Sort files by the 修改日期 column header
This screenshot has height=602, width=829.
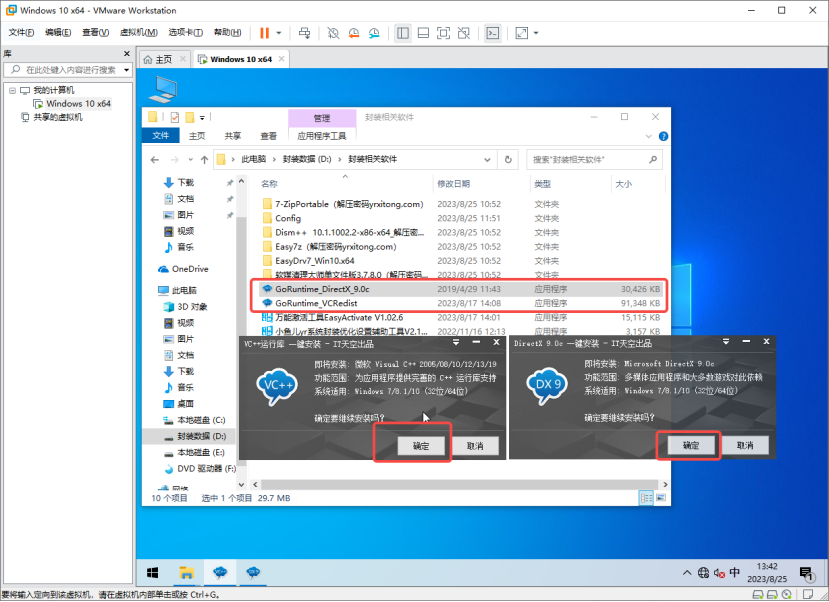(453, 184)
